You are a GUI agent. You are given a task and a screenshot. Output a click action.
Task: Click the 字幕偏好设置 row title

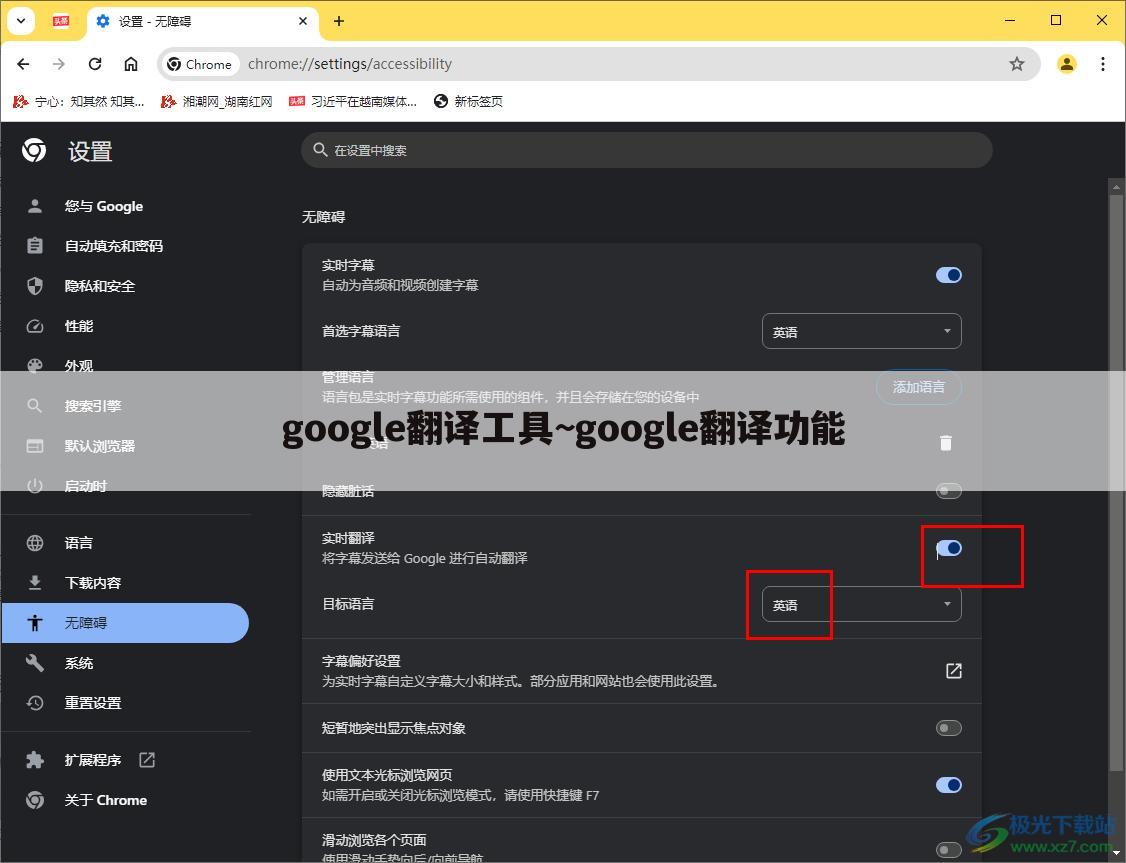point(361,661)
